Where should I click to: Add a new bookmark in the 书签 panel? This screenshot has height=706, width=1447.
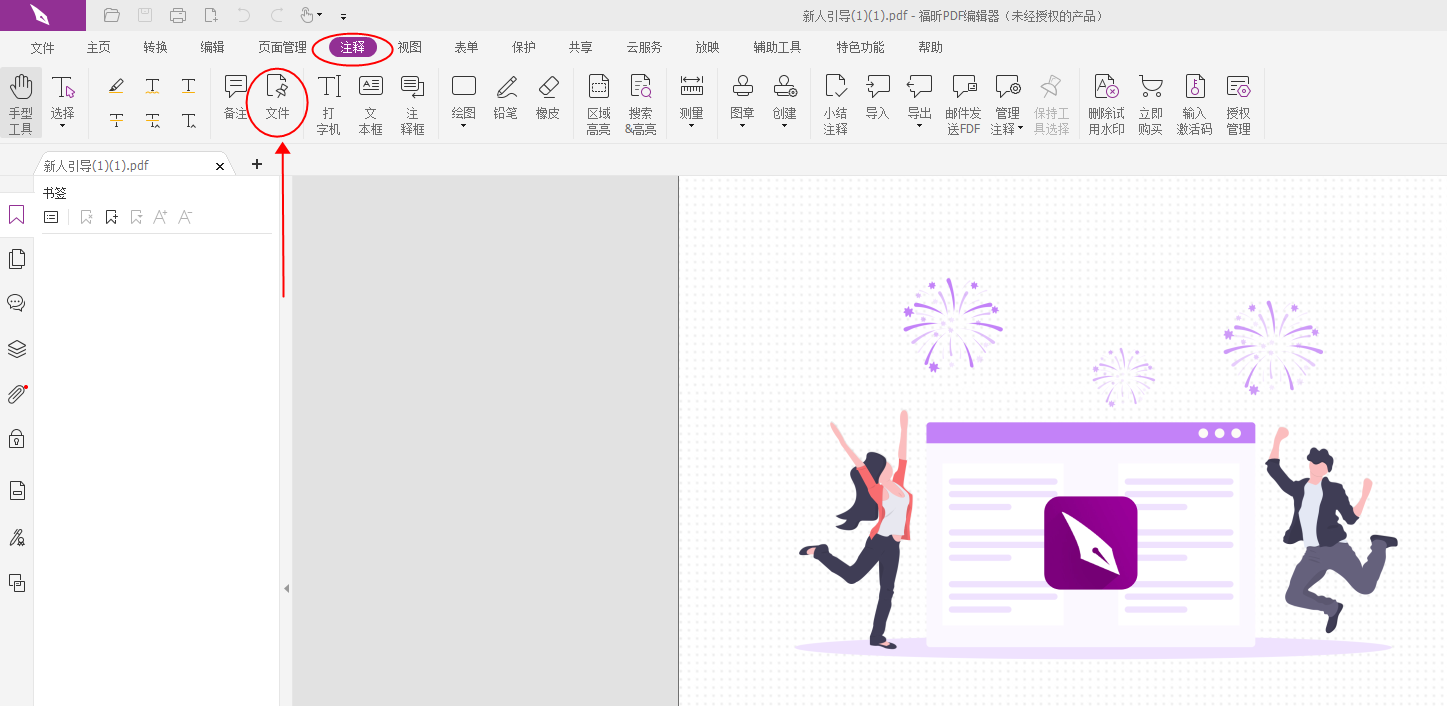click(111, 216)
